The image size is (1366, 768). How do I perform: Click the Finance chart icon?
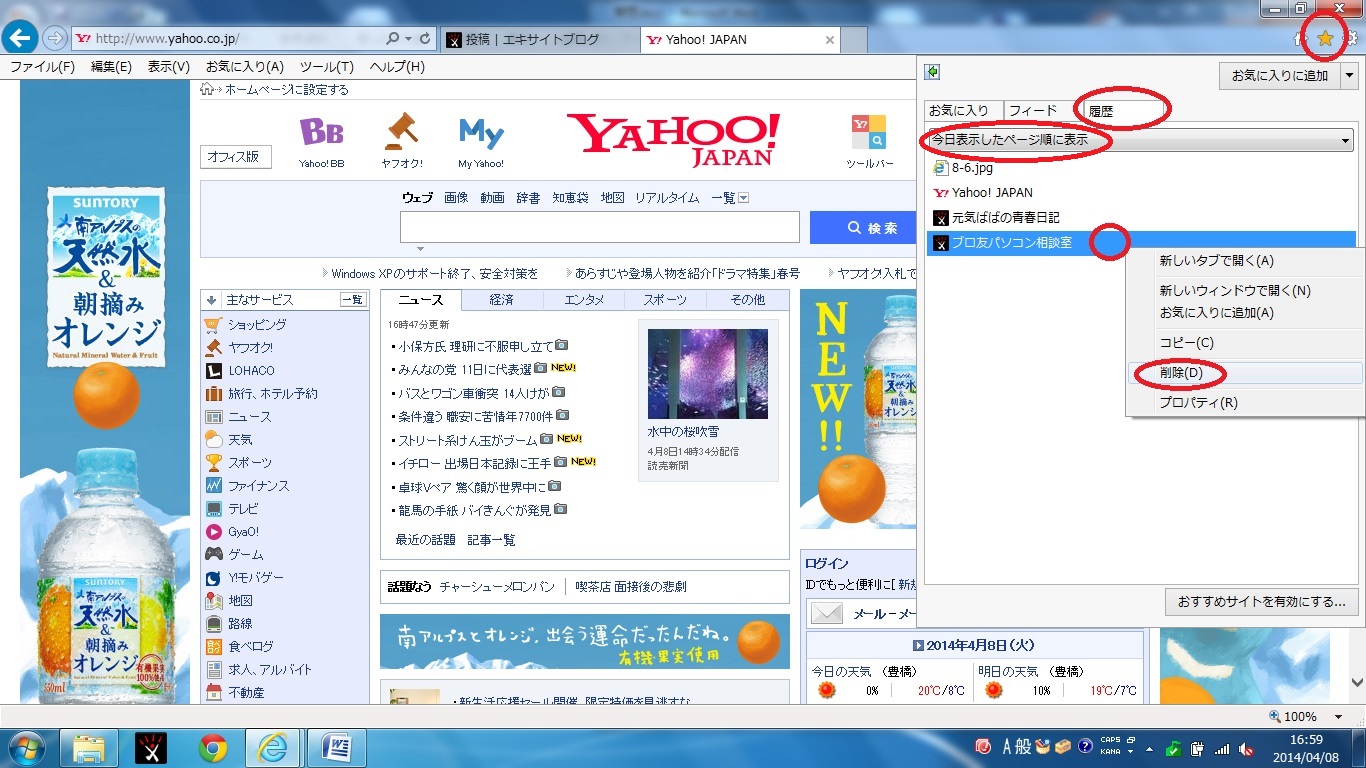[x=213, y=486]
